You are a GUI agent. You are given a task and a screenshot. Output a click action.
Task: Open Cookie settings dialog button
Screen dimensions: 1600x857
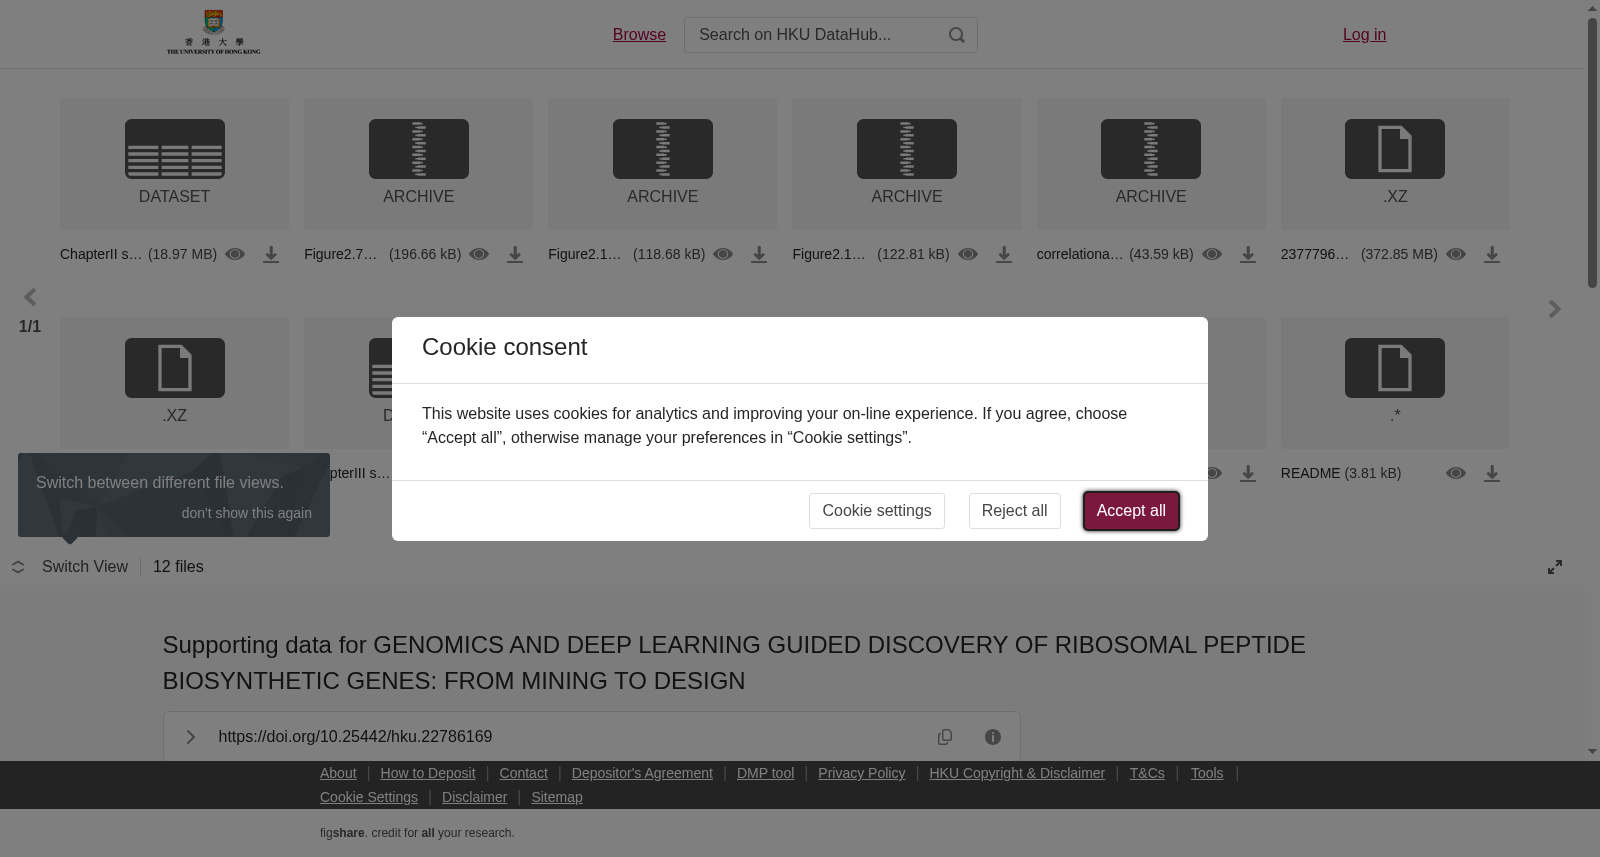(x=877, y=511)
